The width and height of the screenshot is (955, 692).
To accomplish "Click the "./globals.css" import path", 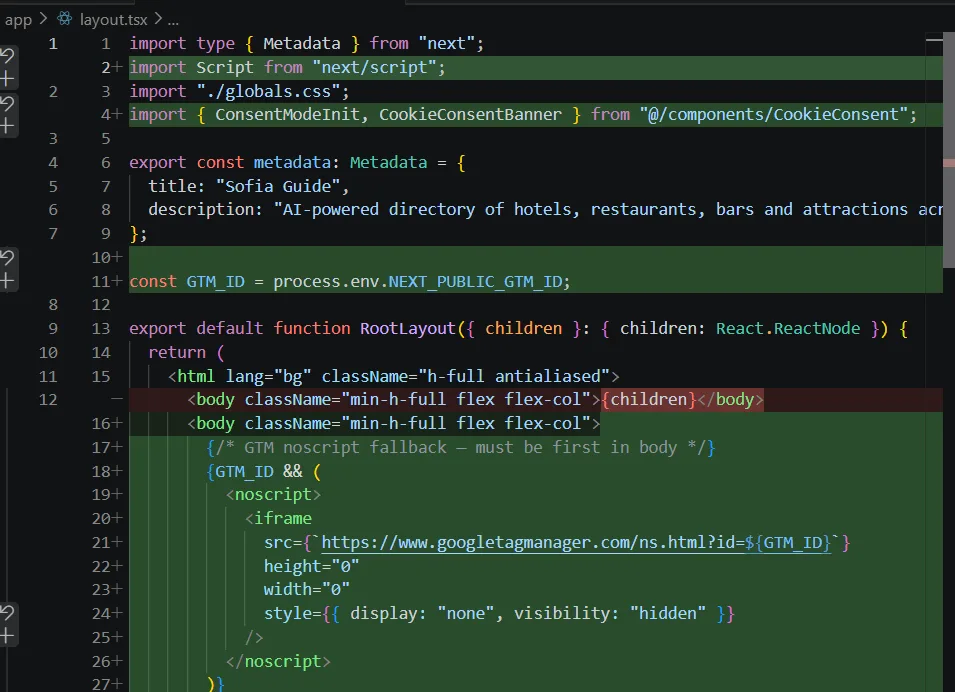I will pyautogui.click(x=268, y=91).
